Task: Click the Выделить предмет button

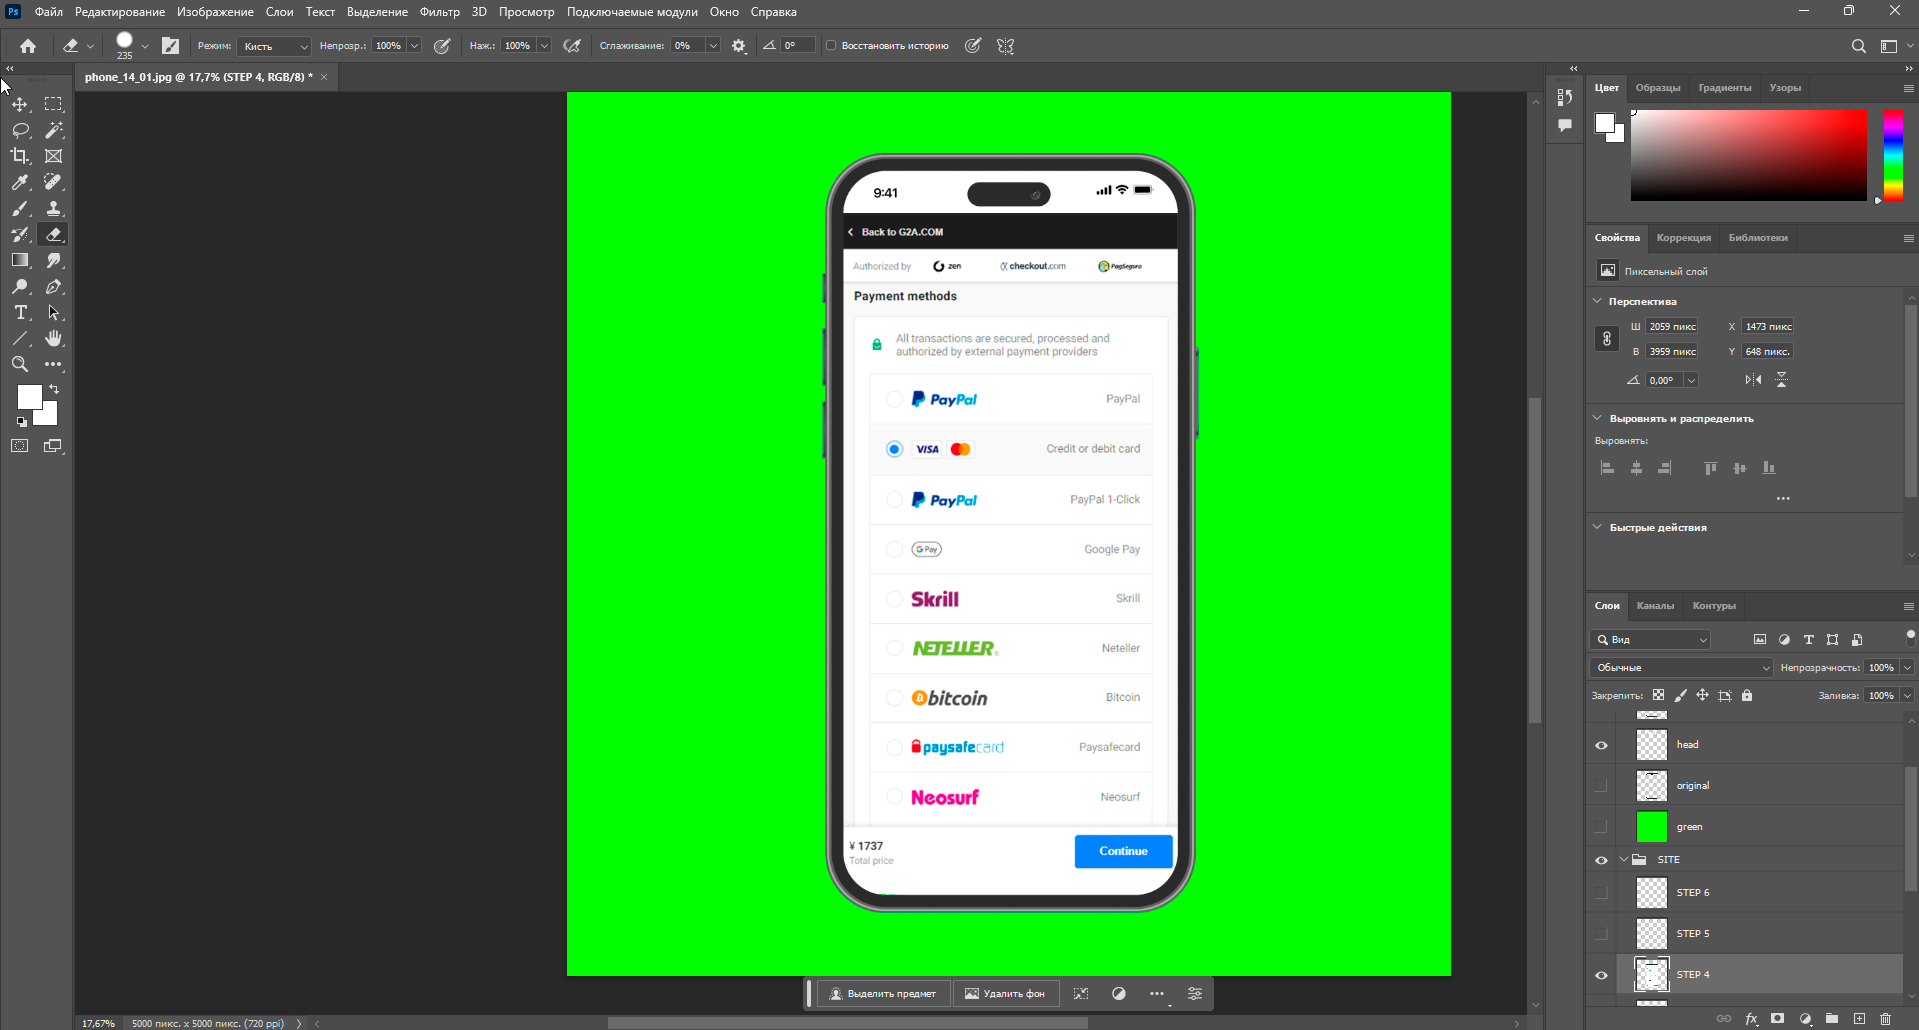Action: [x=883, y=994]
